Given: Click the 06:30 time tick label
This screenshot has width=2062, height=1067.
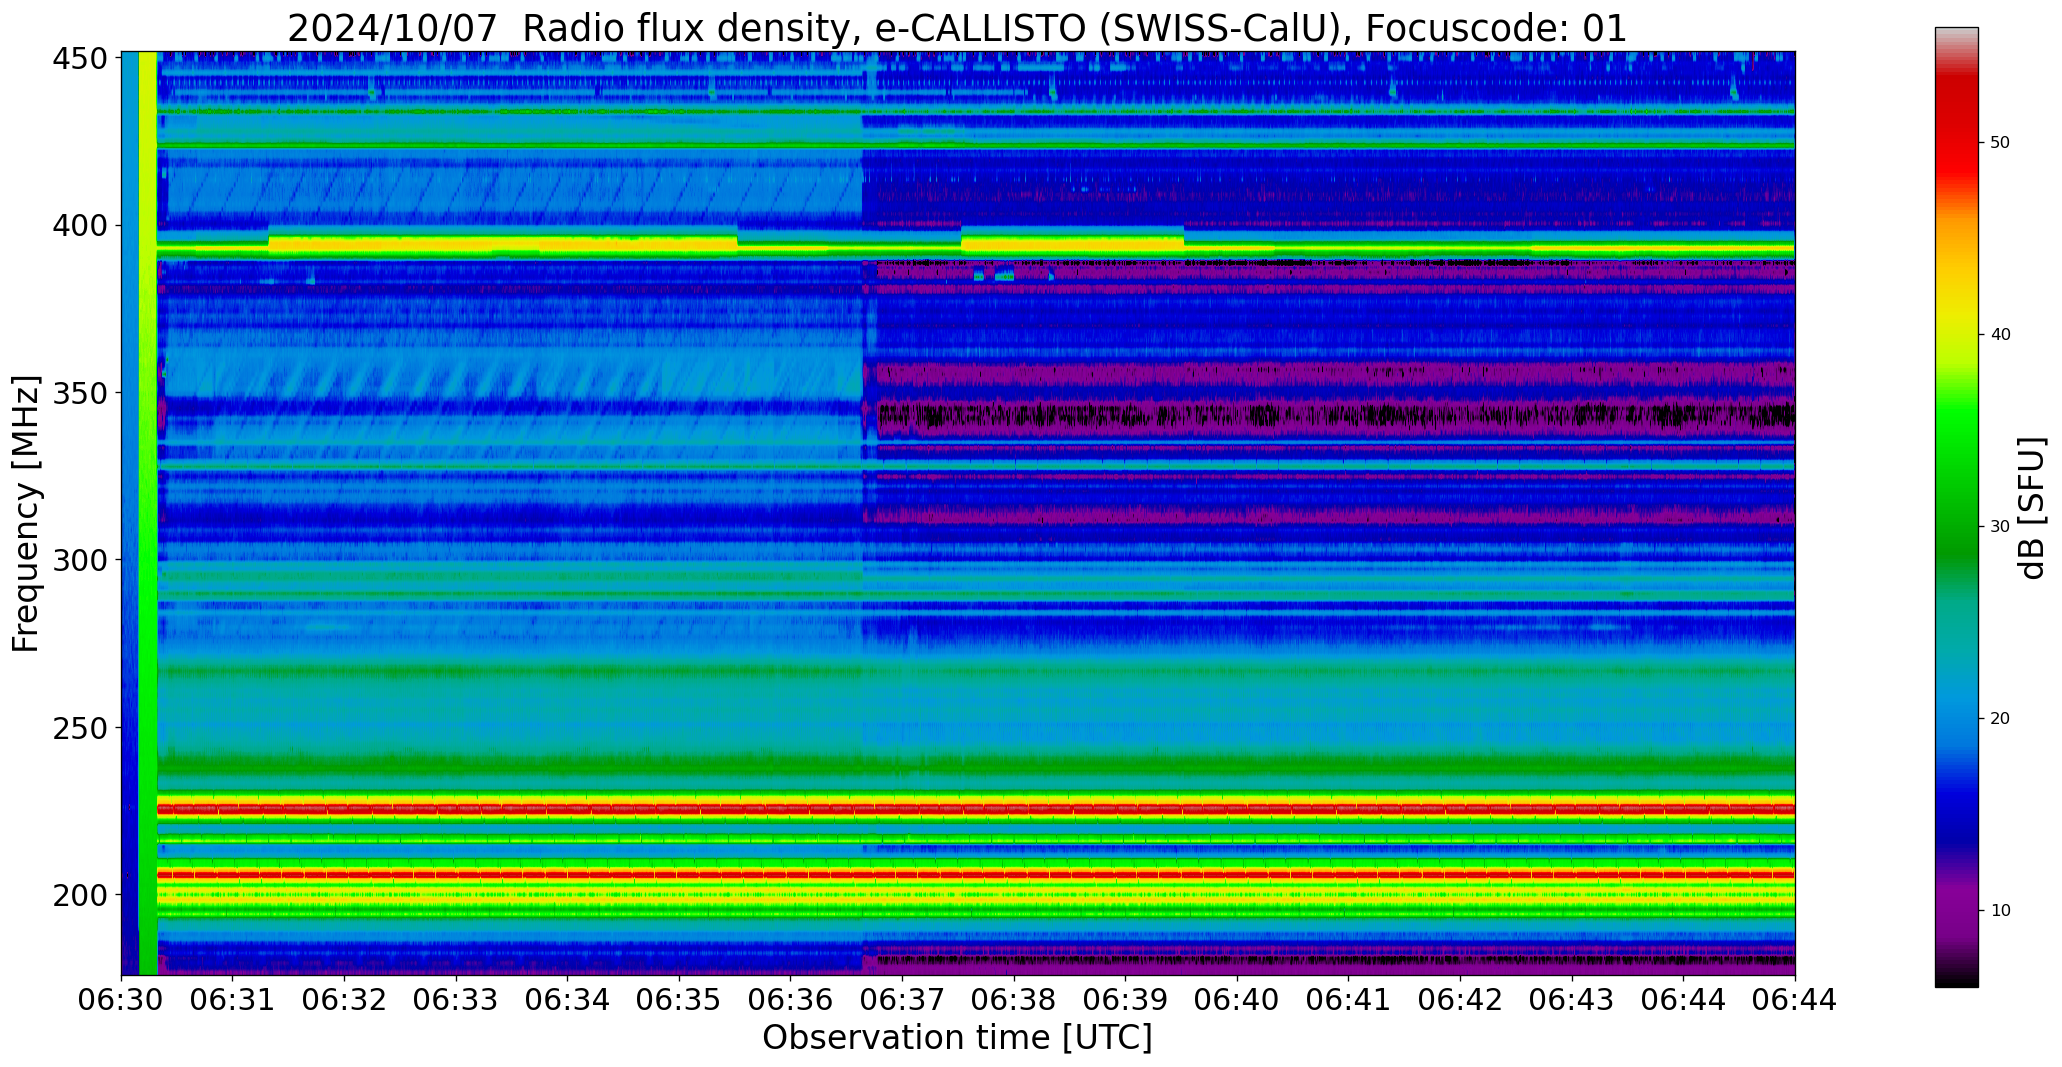Looking at the screenshot, I should (x=122, y=1000).
